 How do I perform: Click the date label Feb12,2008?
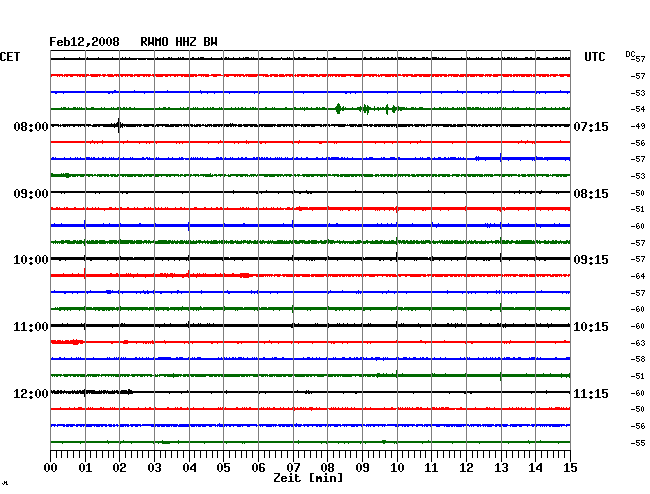(84, 42)
